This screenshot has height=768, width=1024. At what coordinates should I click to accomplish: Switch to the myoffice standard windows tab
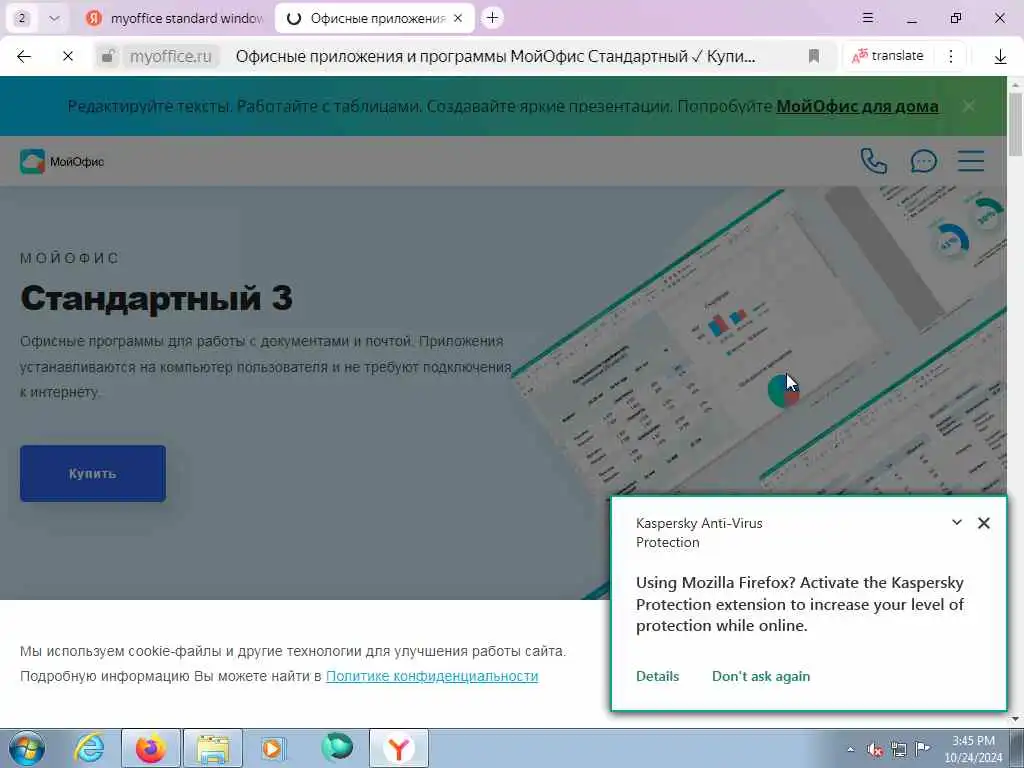tap(174, 18)
